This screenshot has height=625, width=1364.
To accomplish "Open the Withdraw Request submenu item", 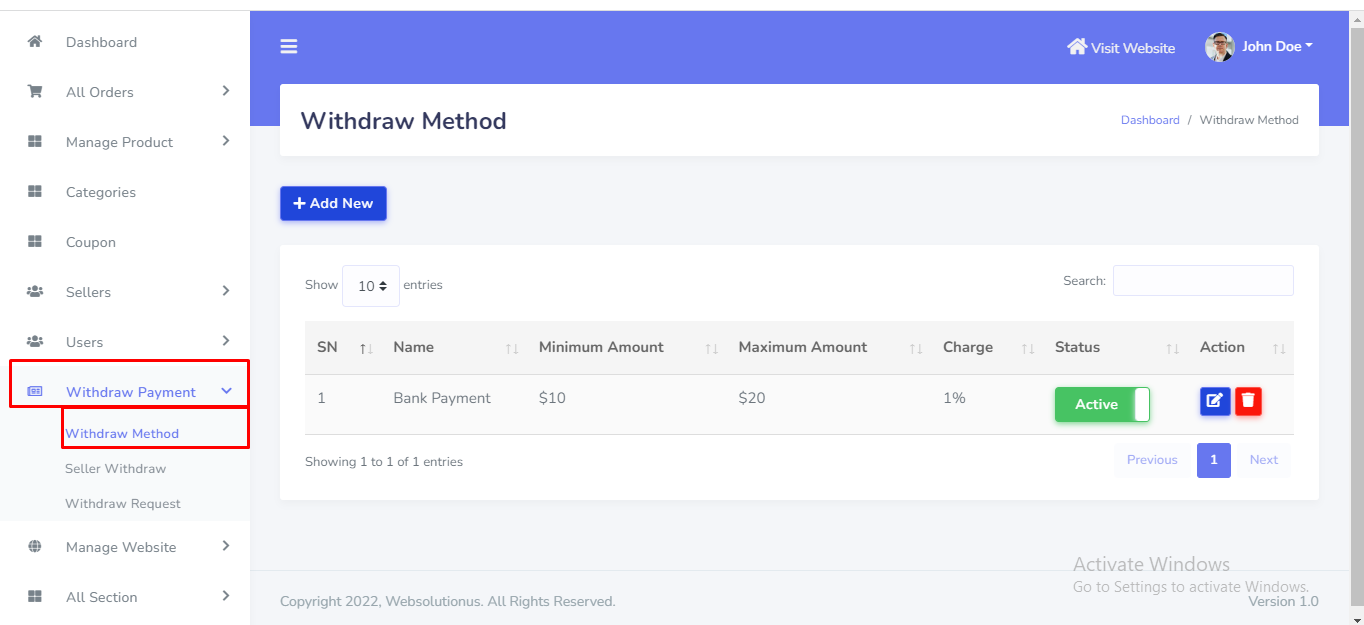I will pos(123,504).
